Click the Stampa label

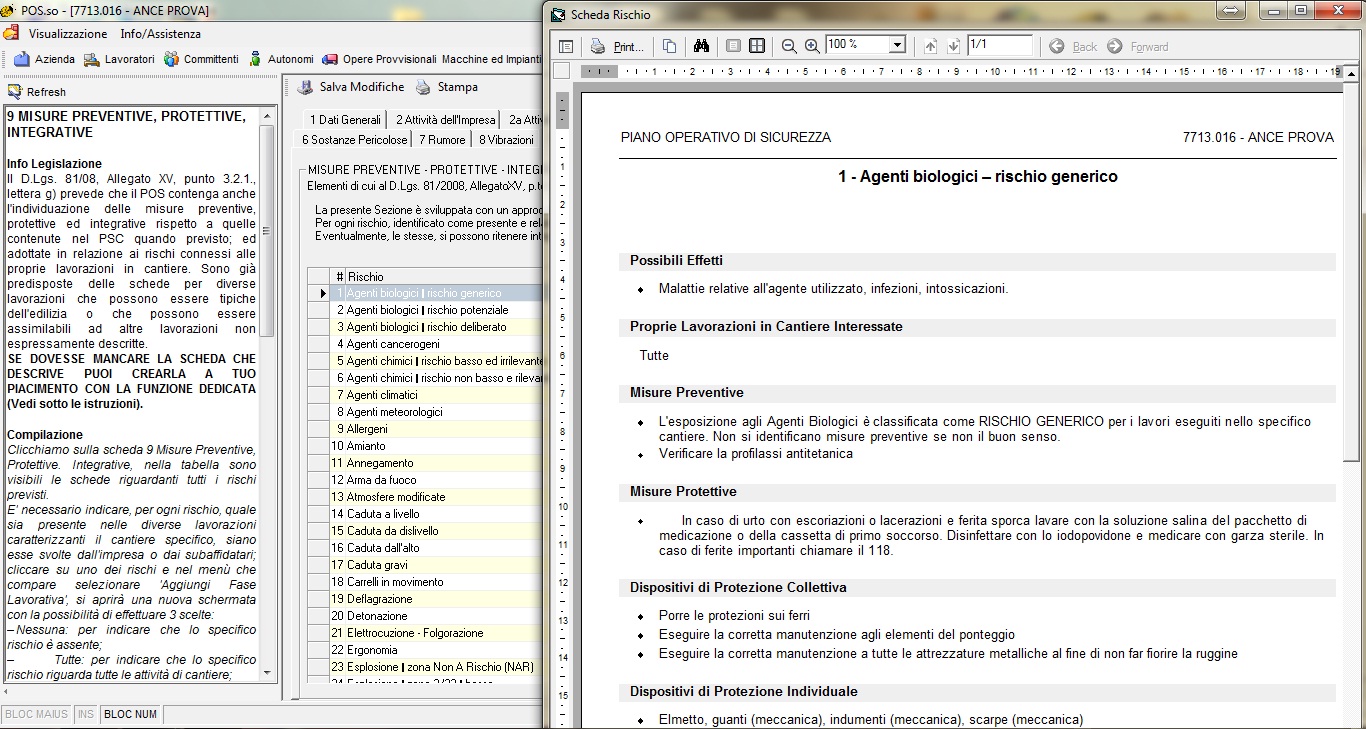pyautogui.click(x=458, y=87)
